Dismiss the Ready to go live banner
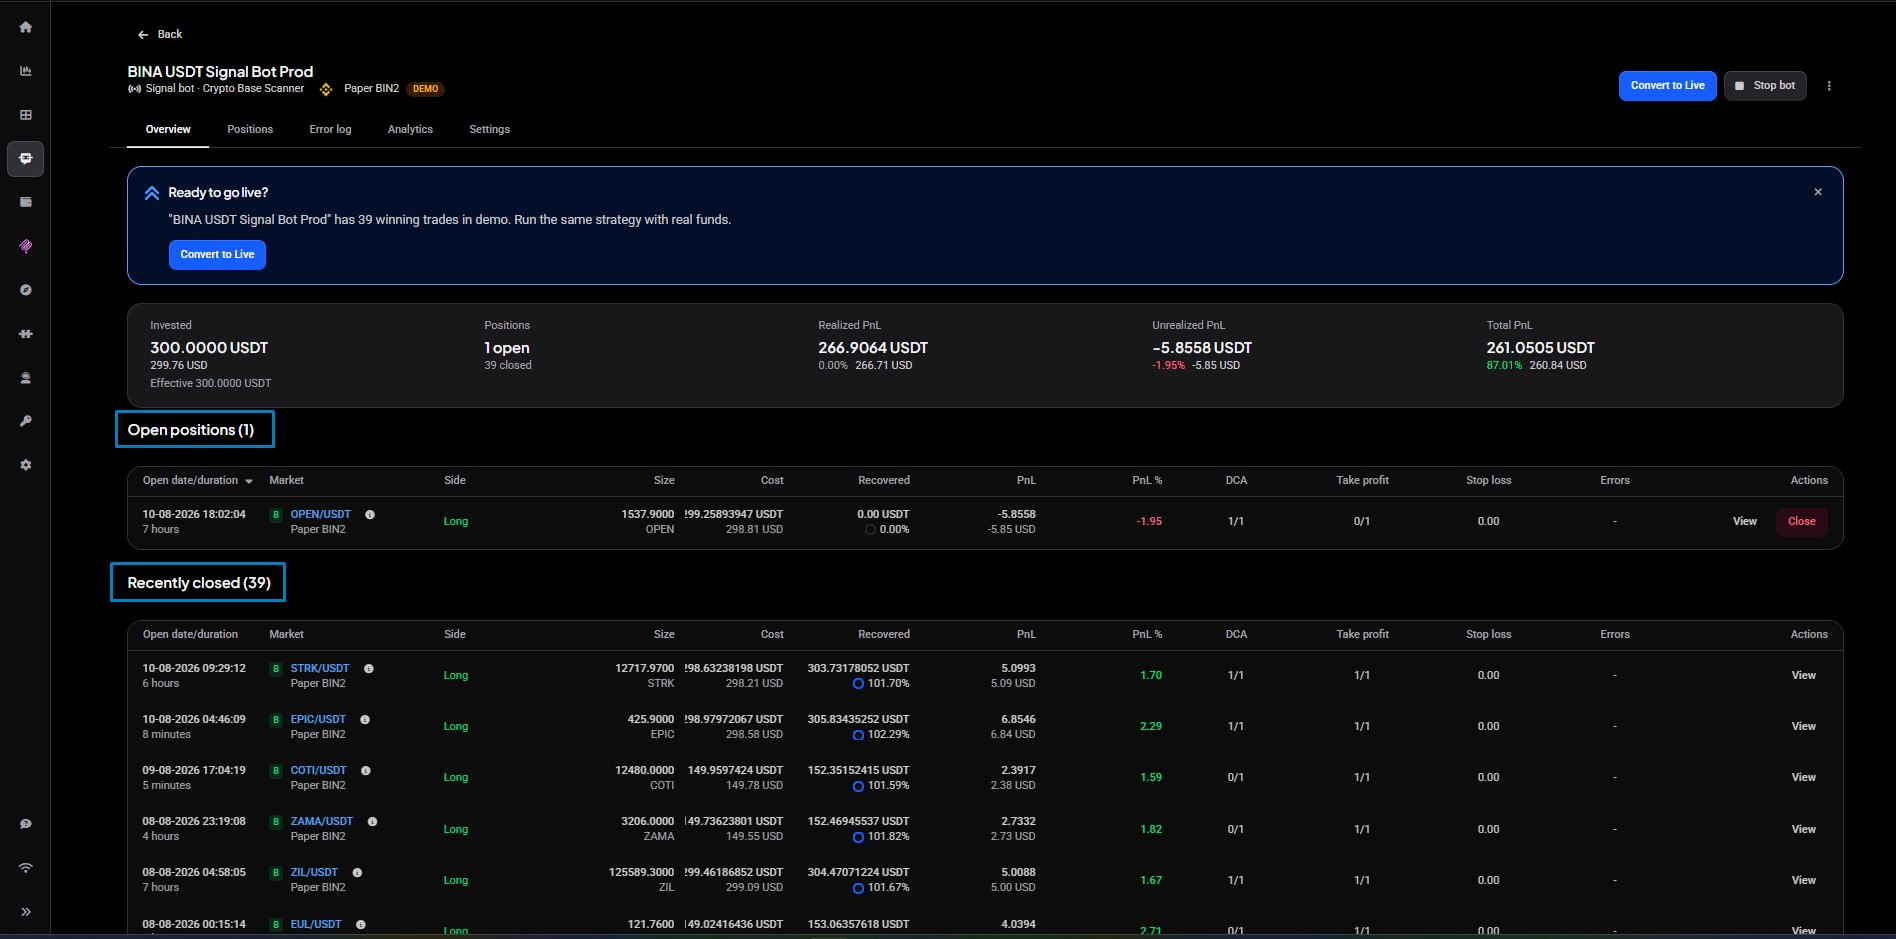This screenshot has height=939, width=1896. click(x=1818, y=192)
